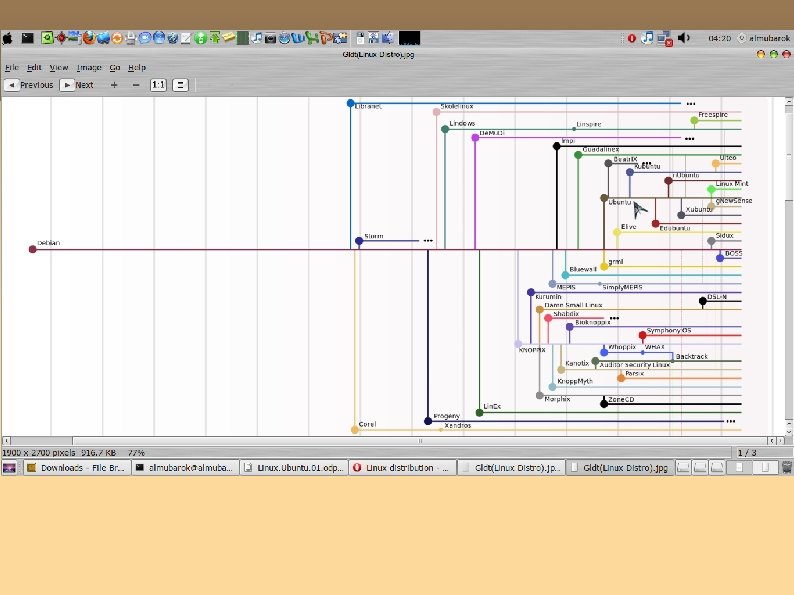Click the Show Desktop icon in bottom panel
794x595 pixels.
[x=10, y=468]
